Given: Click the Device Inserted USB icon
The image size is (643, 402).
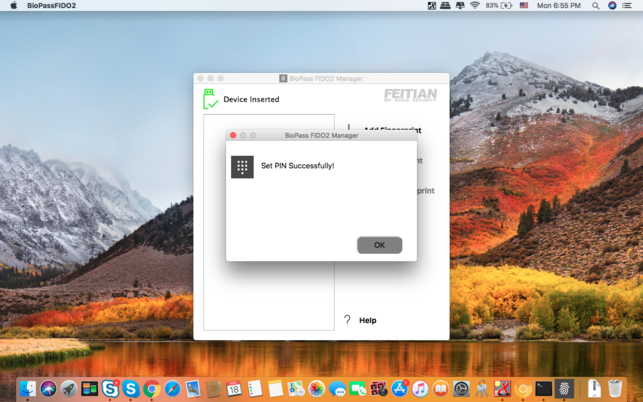Looking at the screenshot, I should click(210, 99).
